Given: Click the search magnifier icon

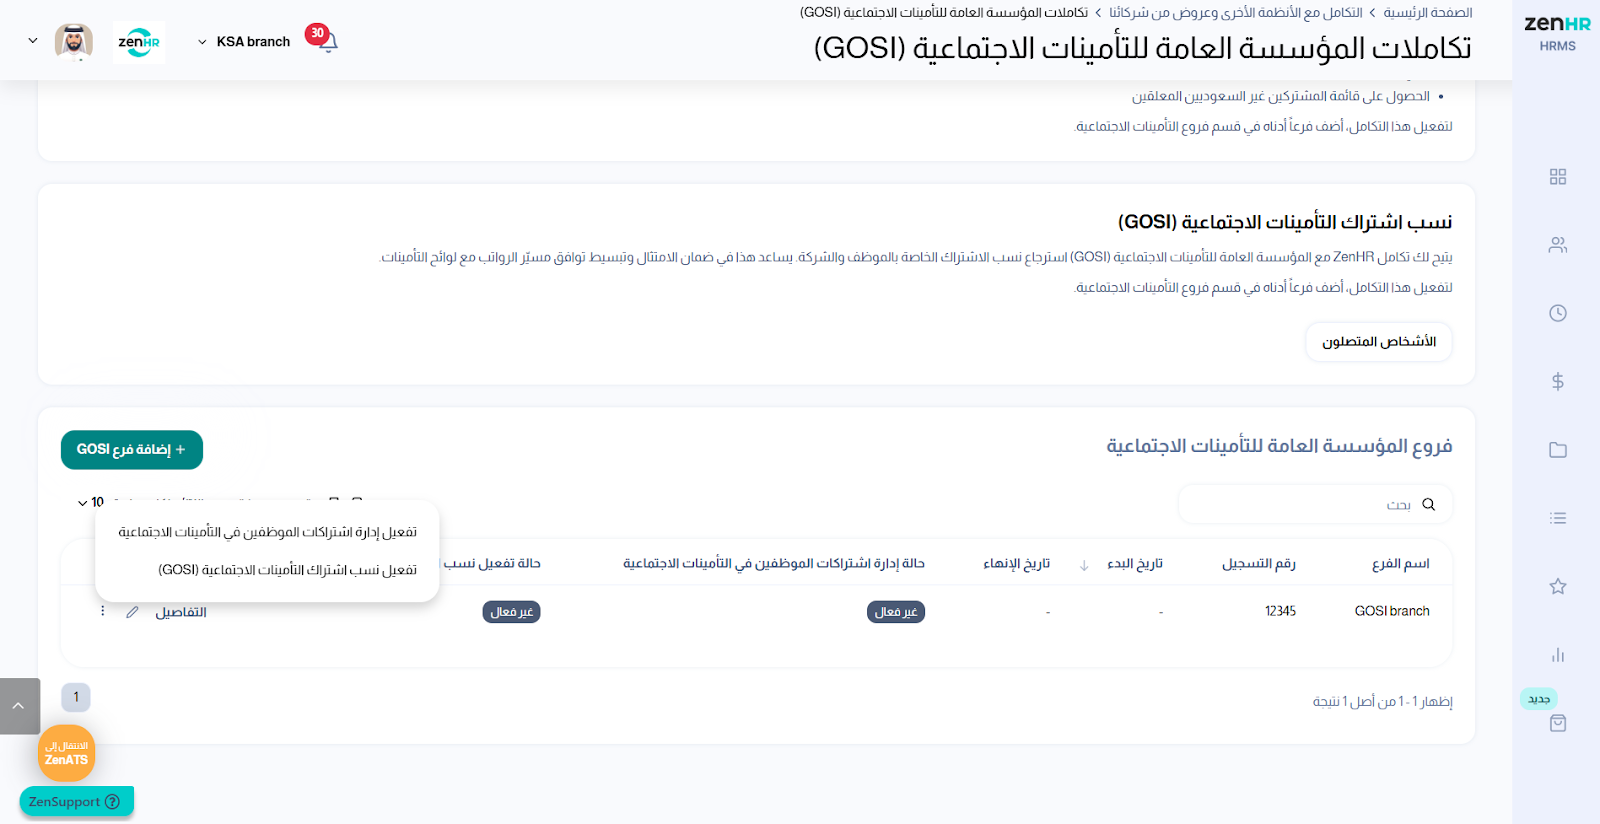Looking at the screenshot, I should click(x=1428, y=505).
